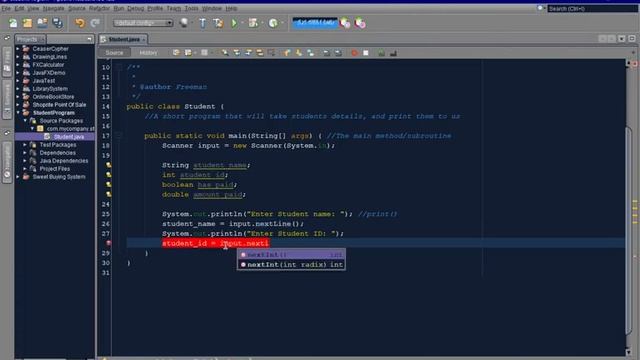Open the editor documents list dropdown arrow

pos(621,39)
